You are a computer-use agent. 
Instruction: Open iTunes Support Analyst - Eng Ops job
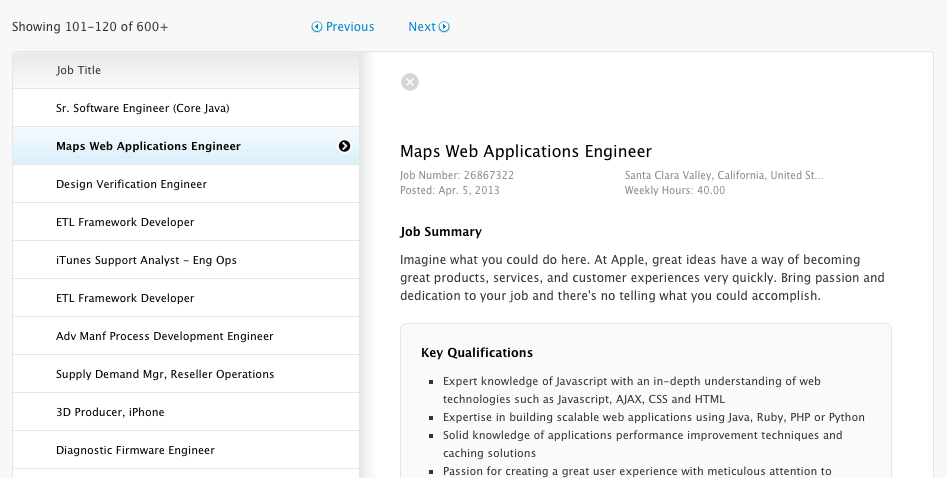coord(146,260)
